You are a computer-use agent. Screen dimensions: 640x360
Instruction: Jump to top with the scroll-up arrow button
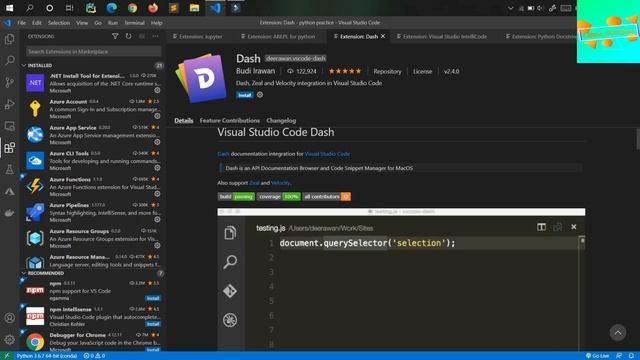[618, 333]
